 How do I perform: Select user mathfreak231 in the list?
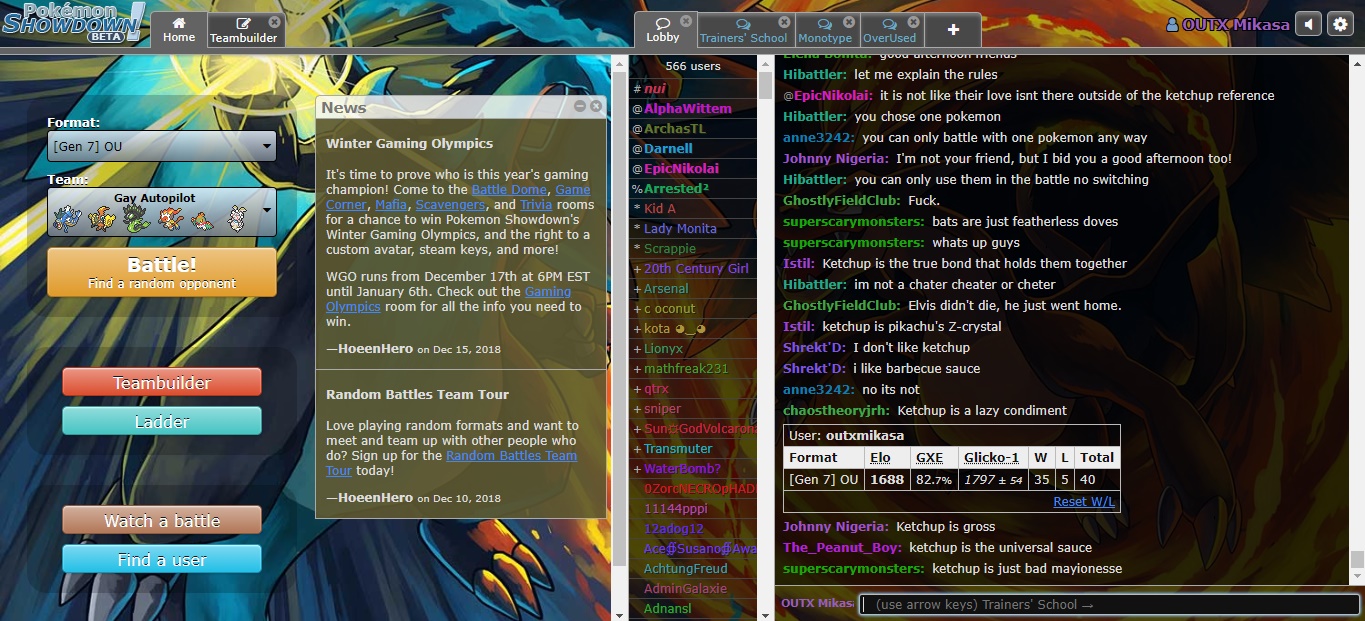pos(693,368)
